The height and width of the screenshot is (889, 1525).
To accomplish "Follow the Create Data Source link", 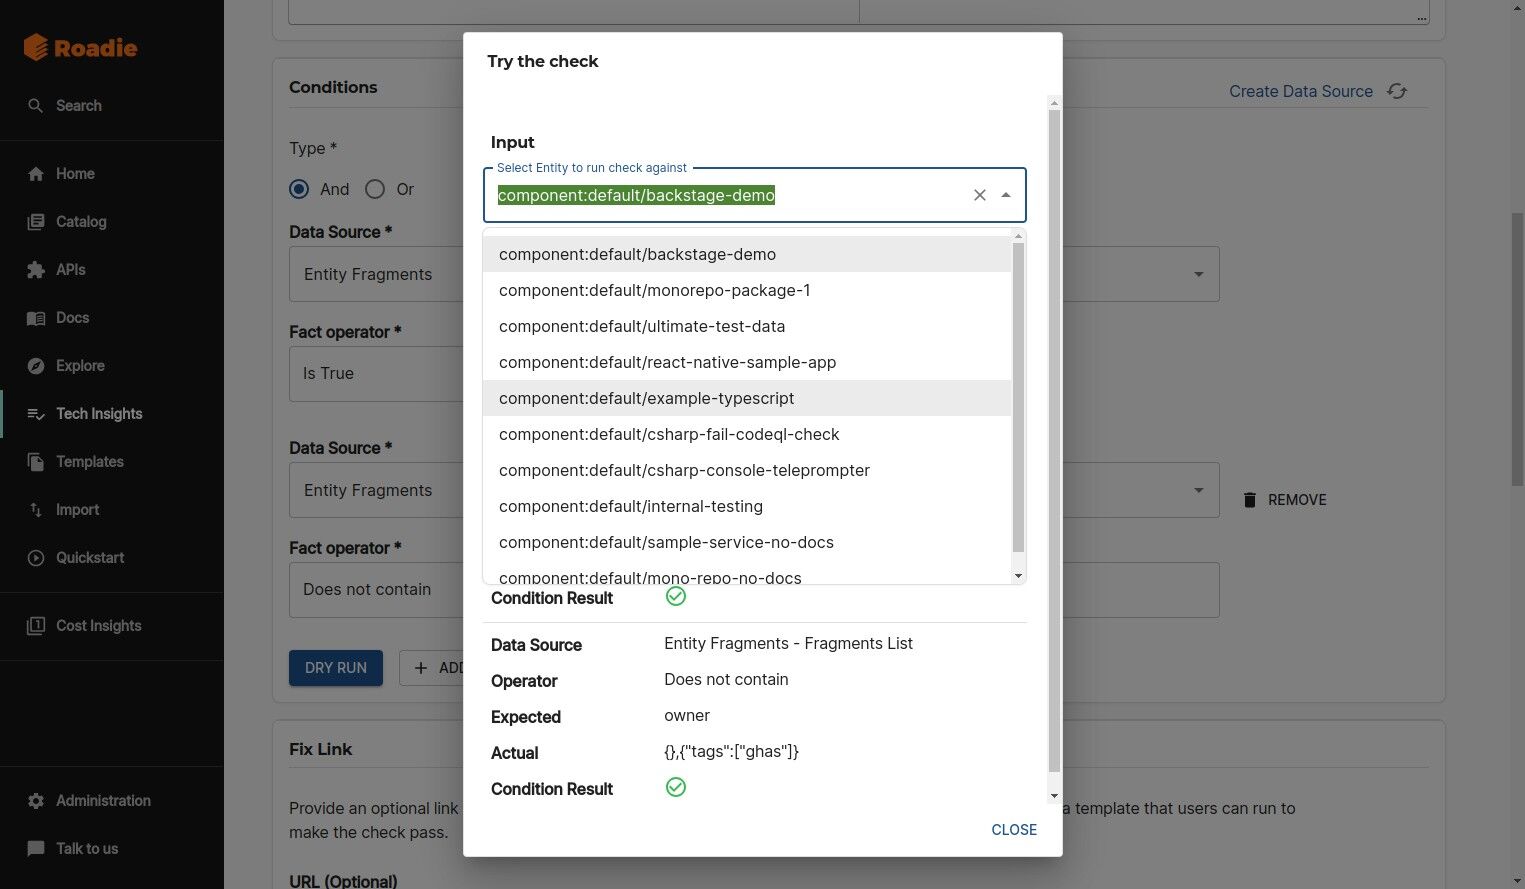I will point(1300,91).
